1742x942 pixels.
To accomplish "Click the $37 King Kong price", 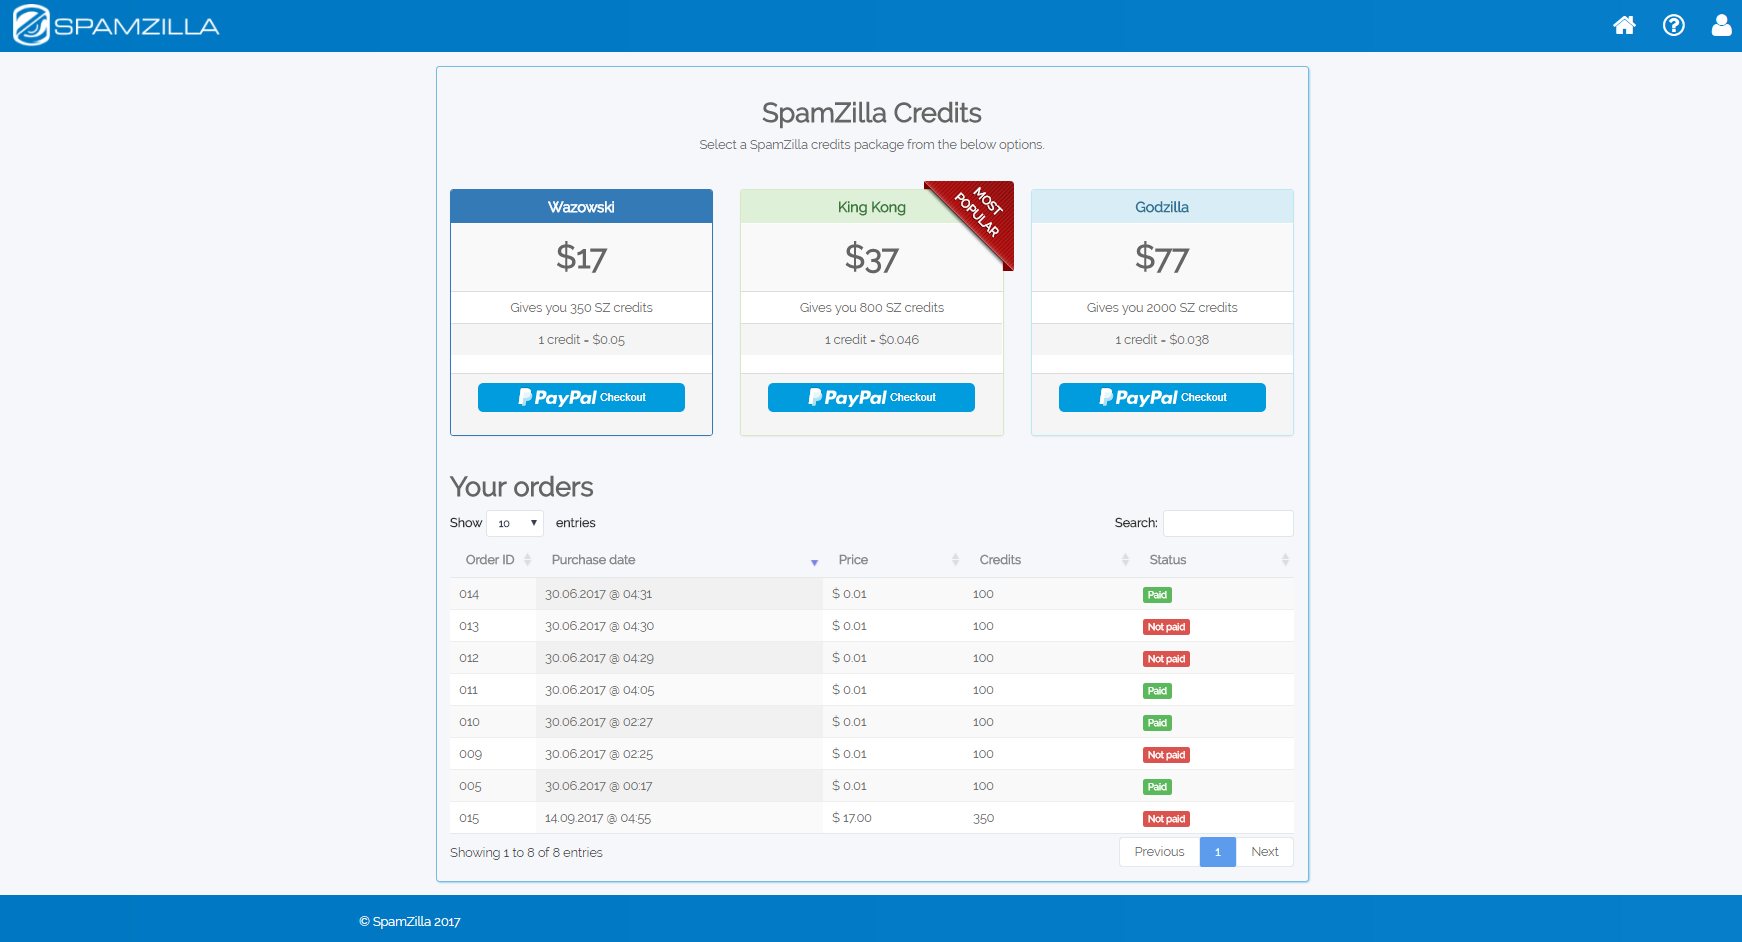I will coord(871,258).
